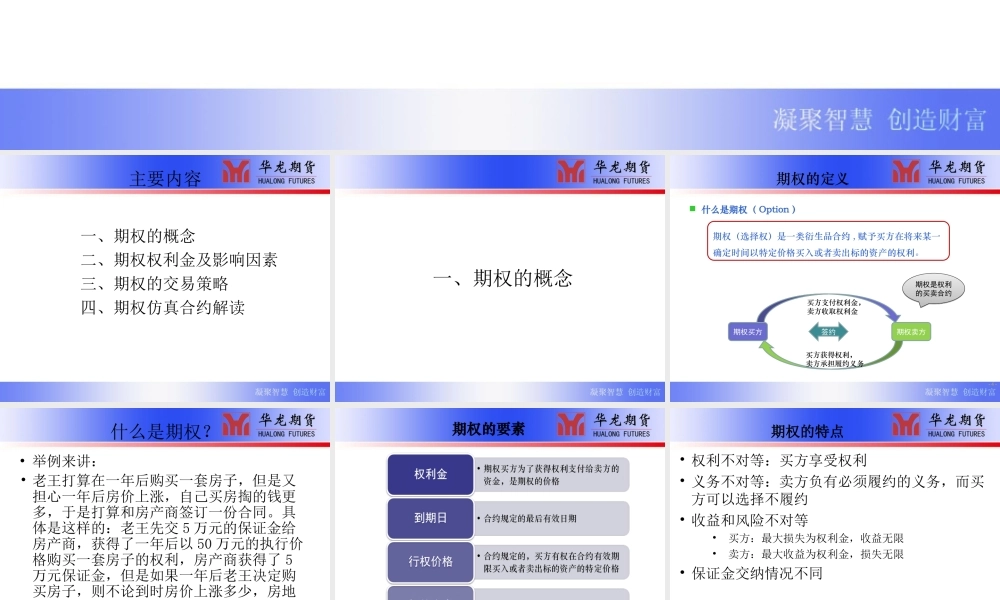Expand the 行权价格 rounded header box
This screenshot has width=1000, height=600.
430,562
